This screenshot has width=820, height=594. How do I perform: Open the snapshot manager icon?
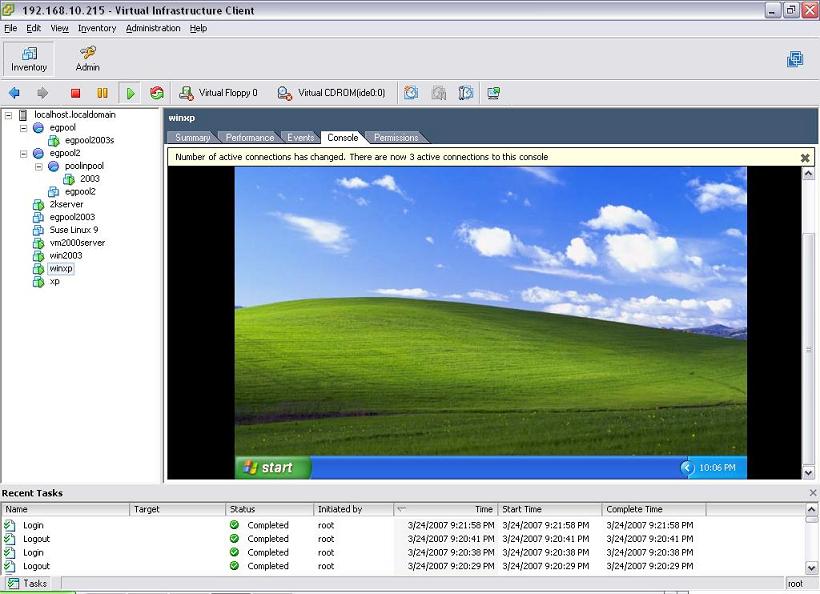[466, 93]
